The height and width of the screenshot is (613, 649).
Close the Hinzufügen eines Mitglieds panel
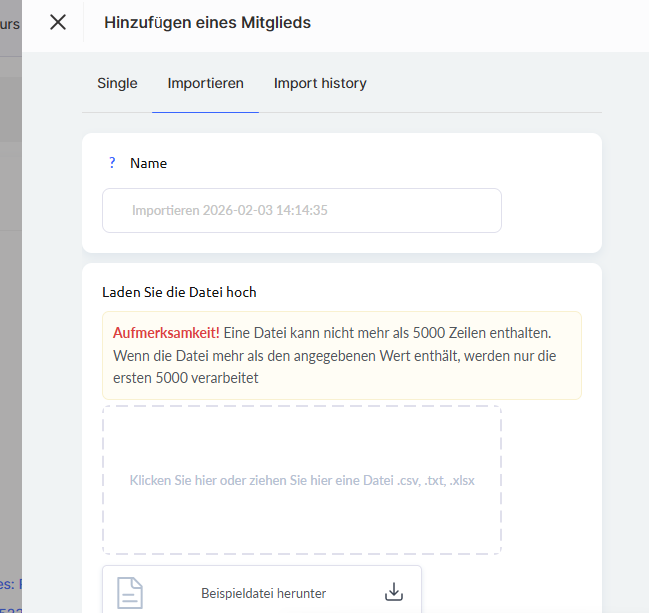coord(58,22)
